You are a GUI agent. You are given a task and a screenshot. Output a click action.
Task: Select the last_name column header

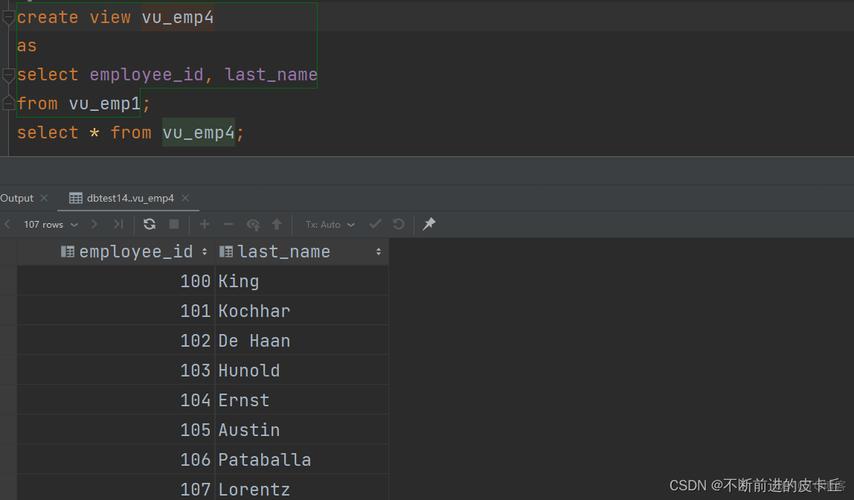(302, 252)
